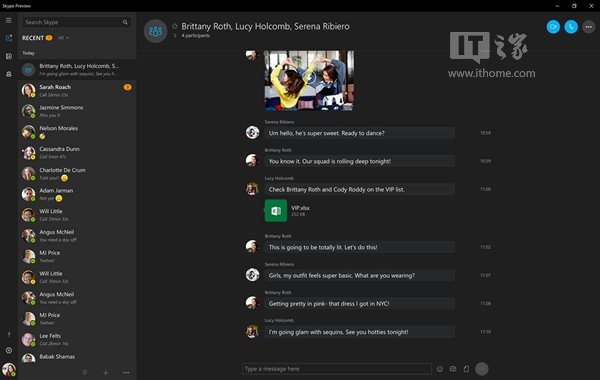
Task: Attach a file using the document icon
Action: 466,369
